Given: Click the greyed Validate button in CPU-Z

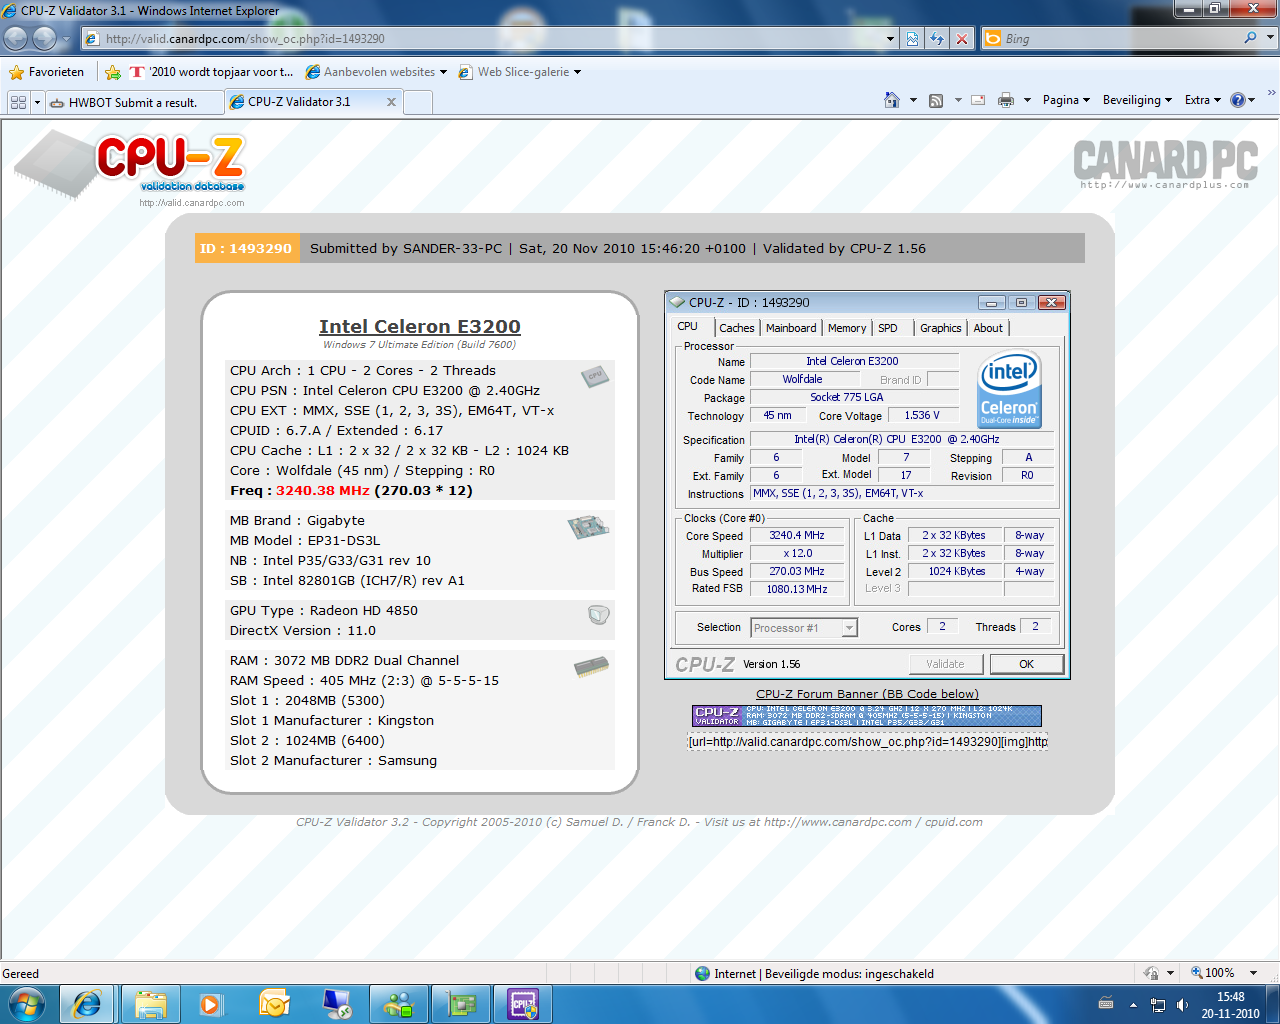Looking at the screenshot, I should click(945, 664).
